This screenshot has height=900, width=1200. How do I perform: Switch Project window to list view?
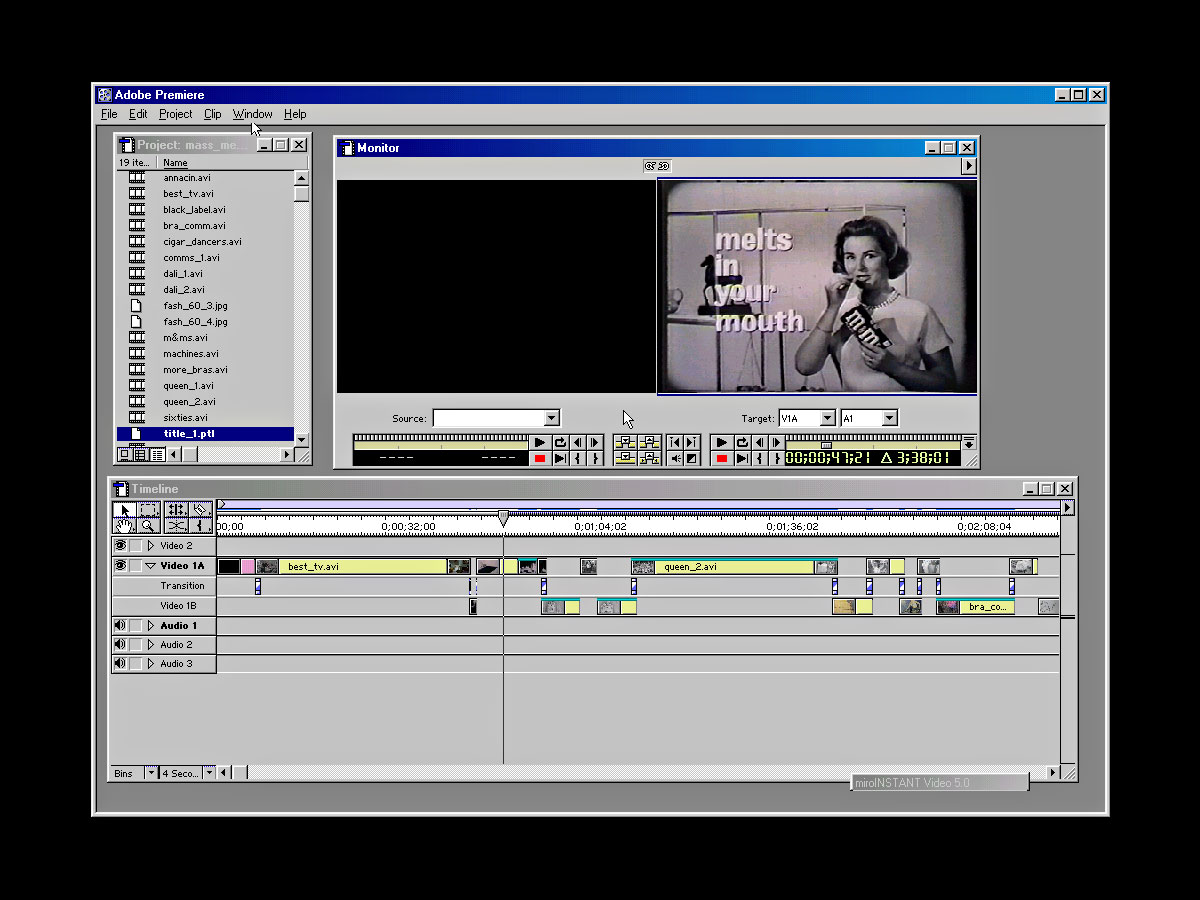157,454
